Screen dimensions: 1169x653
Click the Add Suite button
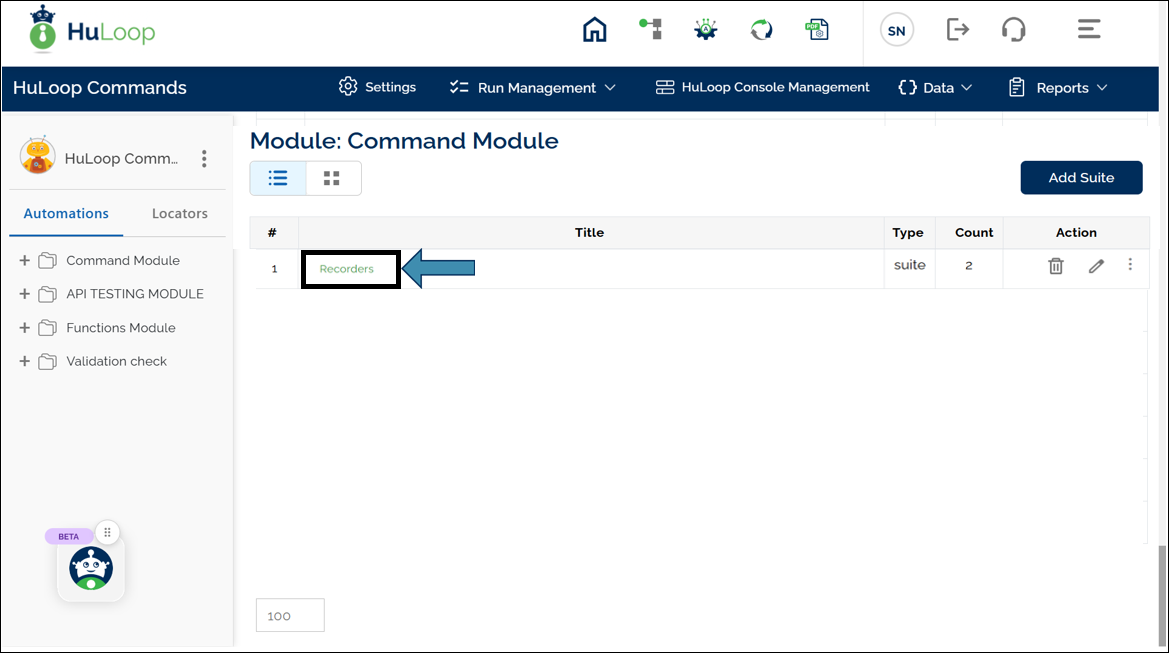pos(1081,178)
